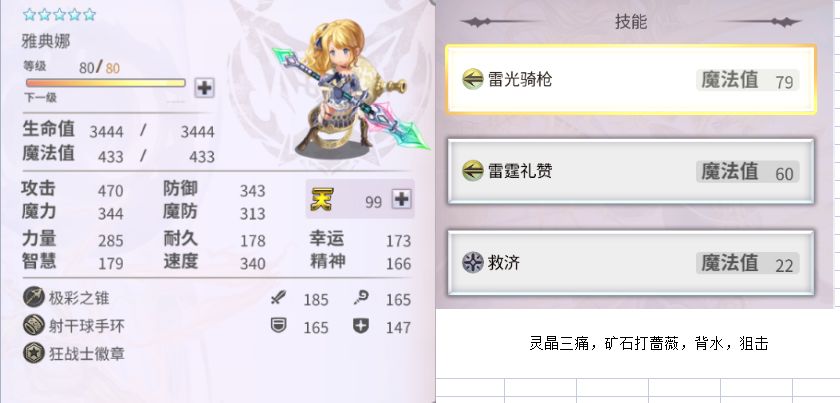Click the 技能 panel header
This screenshot has width=840, height=403.
tap(631, 21)
